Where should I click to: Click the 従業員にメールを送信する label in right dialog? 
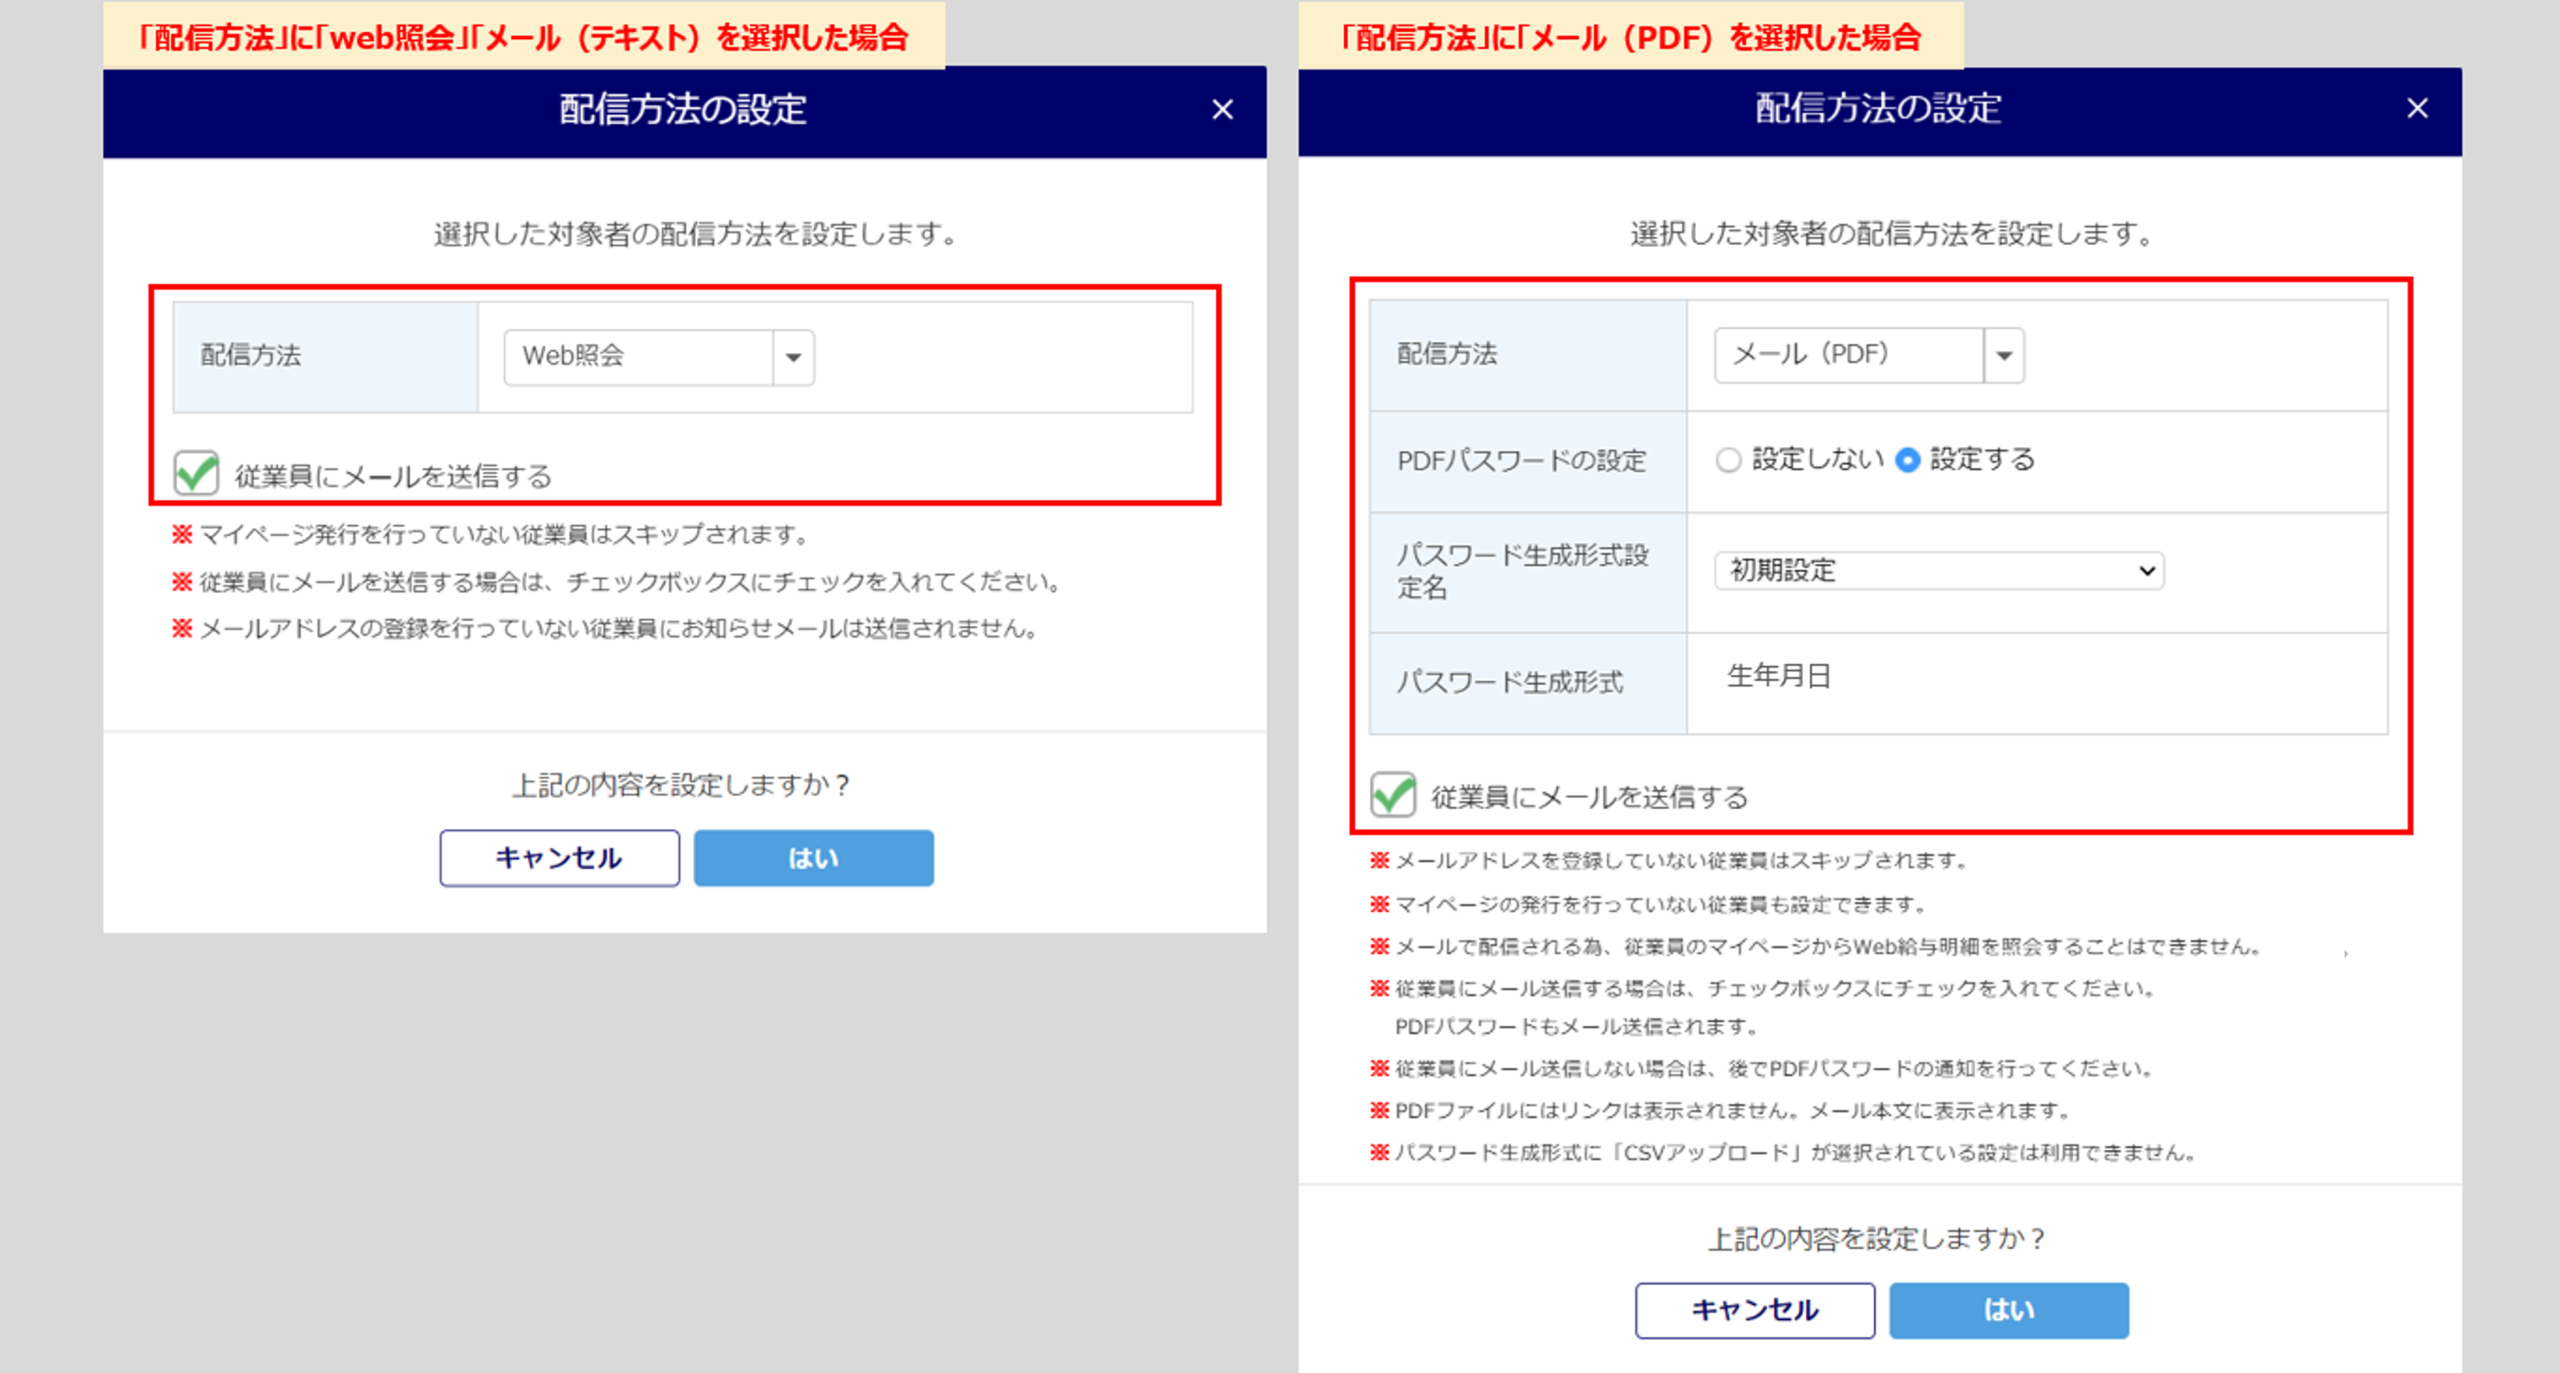tap(1589, 798)
